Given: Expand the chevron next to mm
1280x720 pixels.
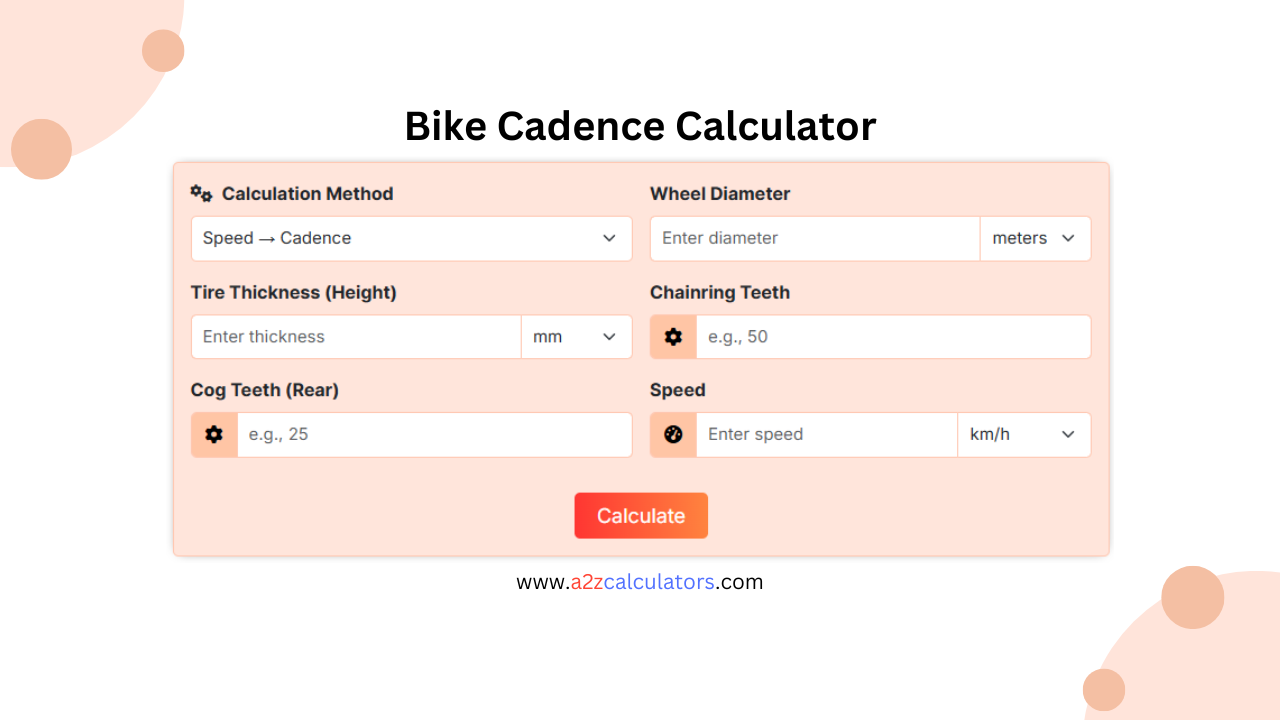Looking at the screenshot, I should tap(609, 336).
